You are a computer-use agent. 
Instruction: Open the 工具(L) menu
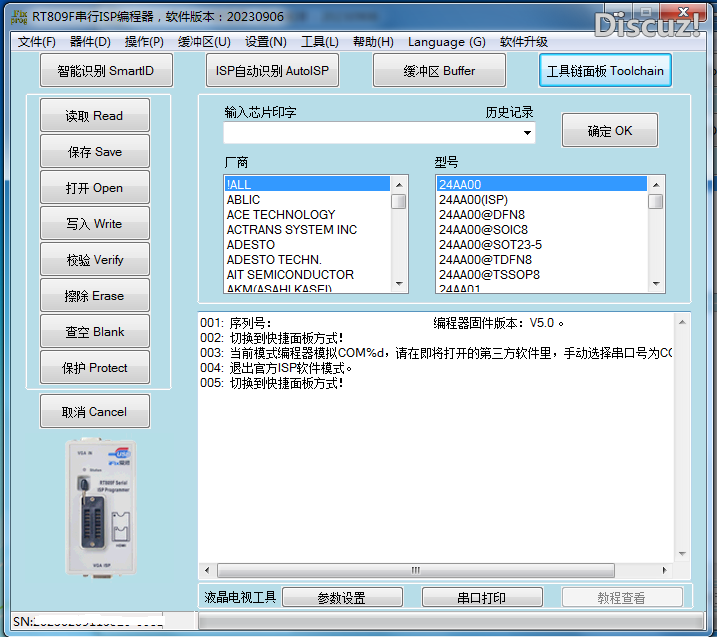[x=320, y=42]
